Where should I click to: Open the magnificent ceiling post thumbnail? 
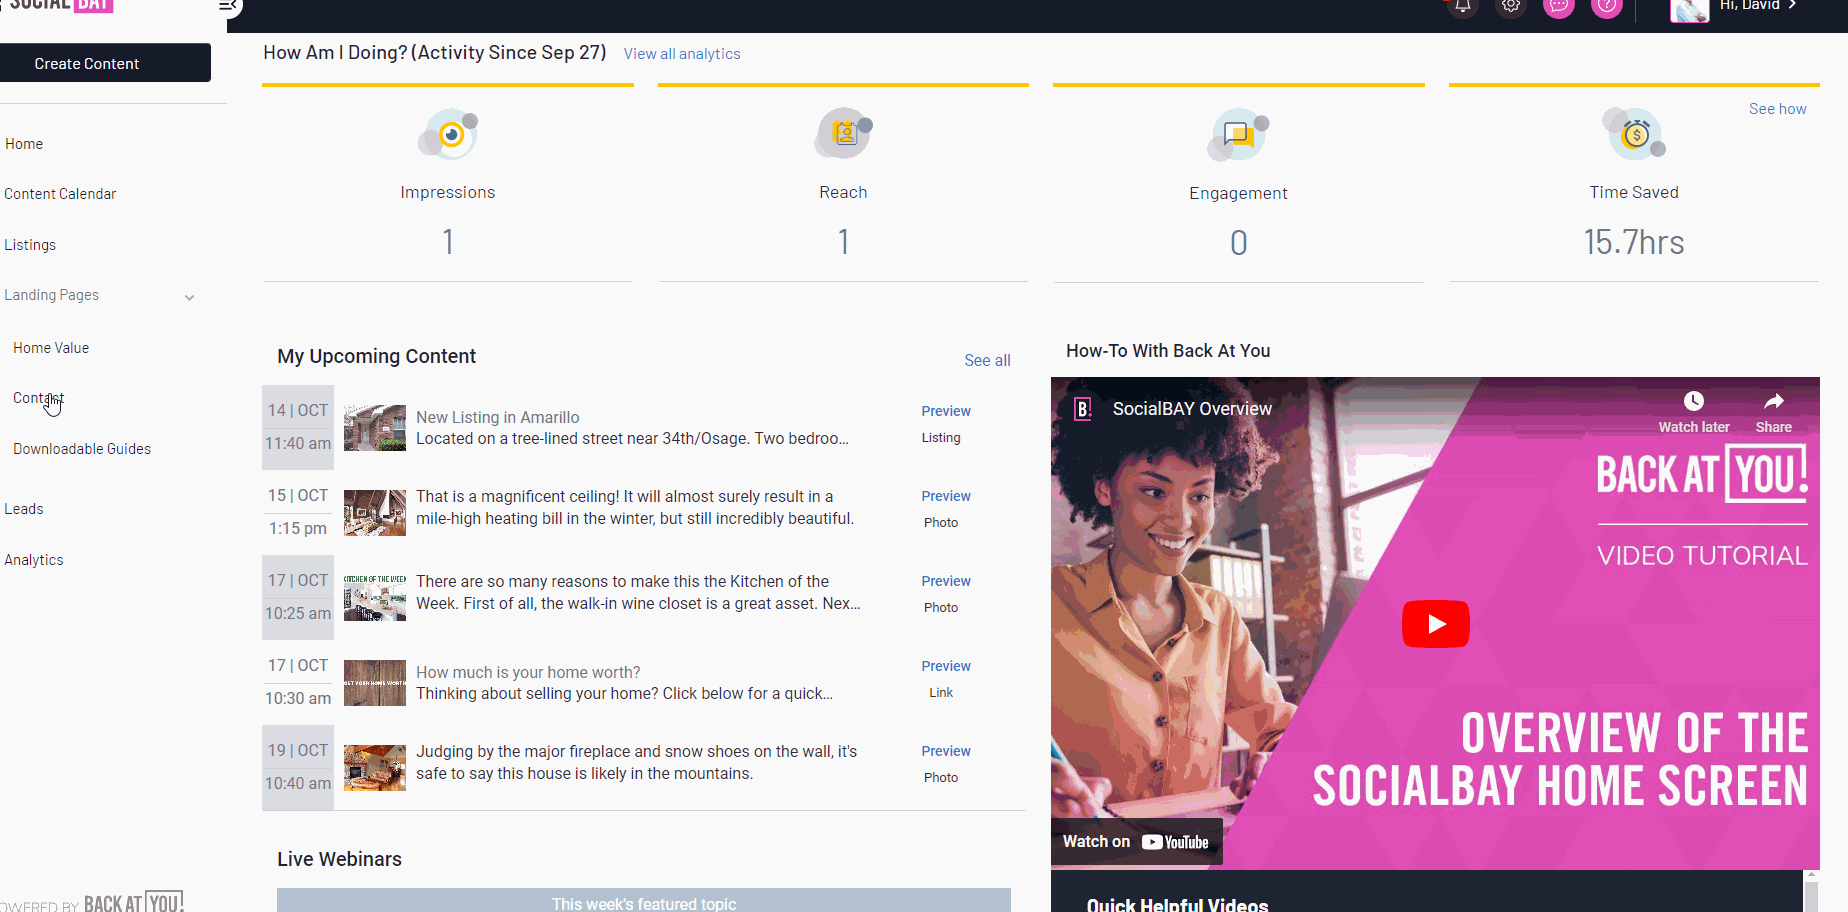pyautogui.click(x=375, y=513)
